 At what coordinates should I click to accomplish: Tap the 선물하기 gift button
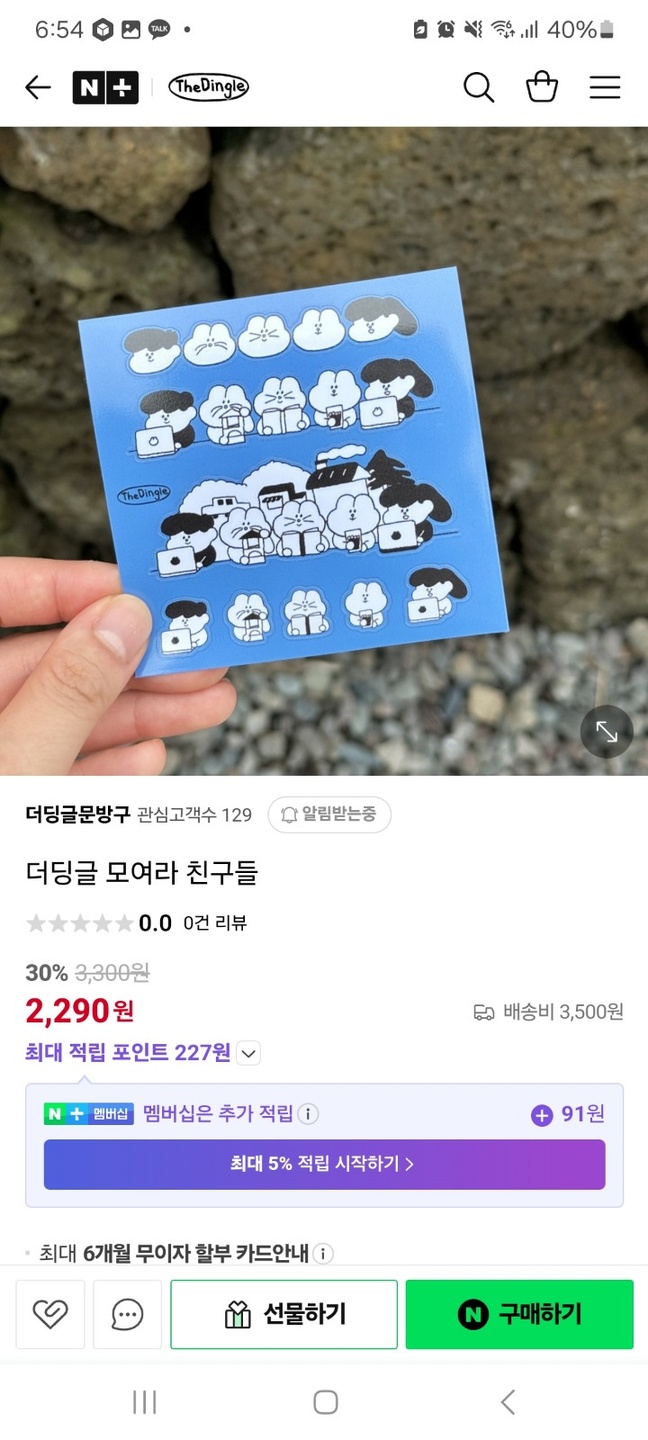tap(284, 1314)
